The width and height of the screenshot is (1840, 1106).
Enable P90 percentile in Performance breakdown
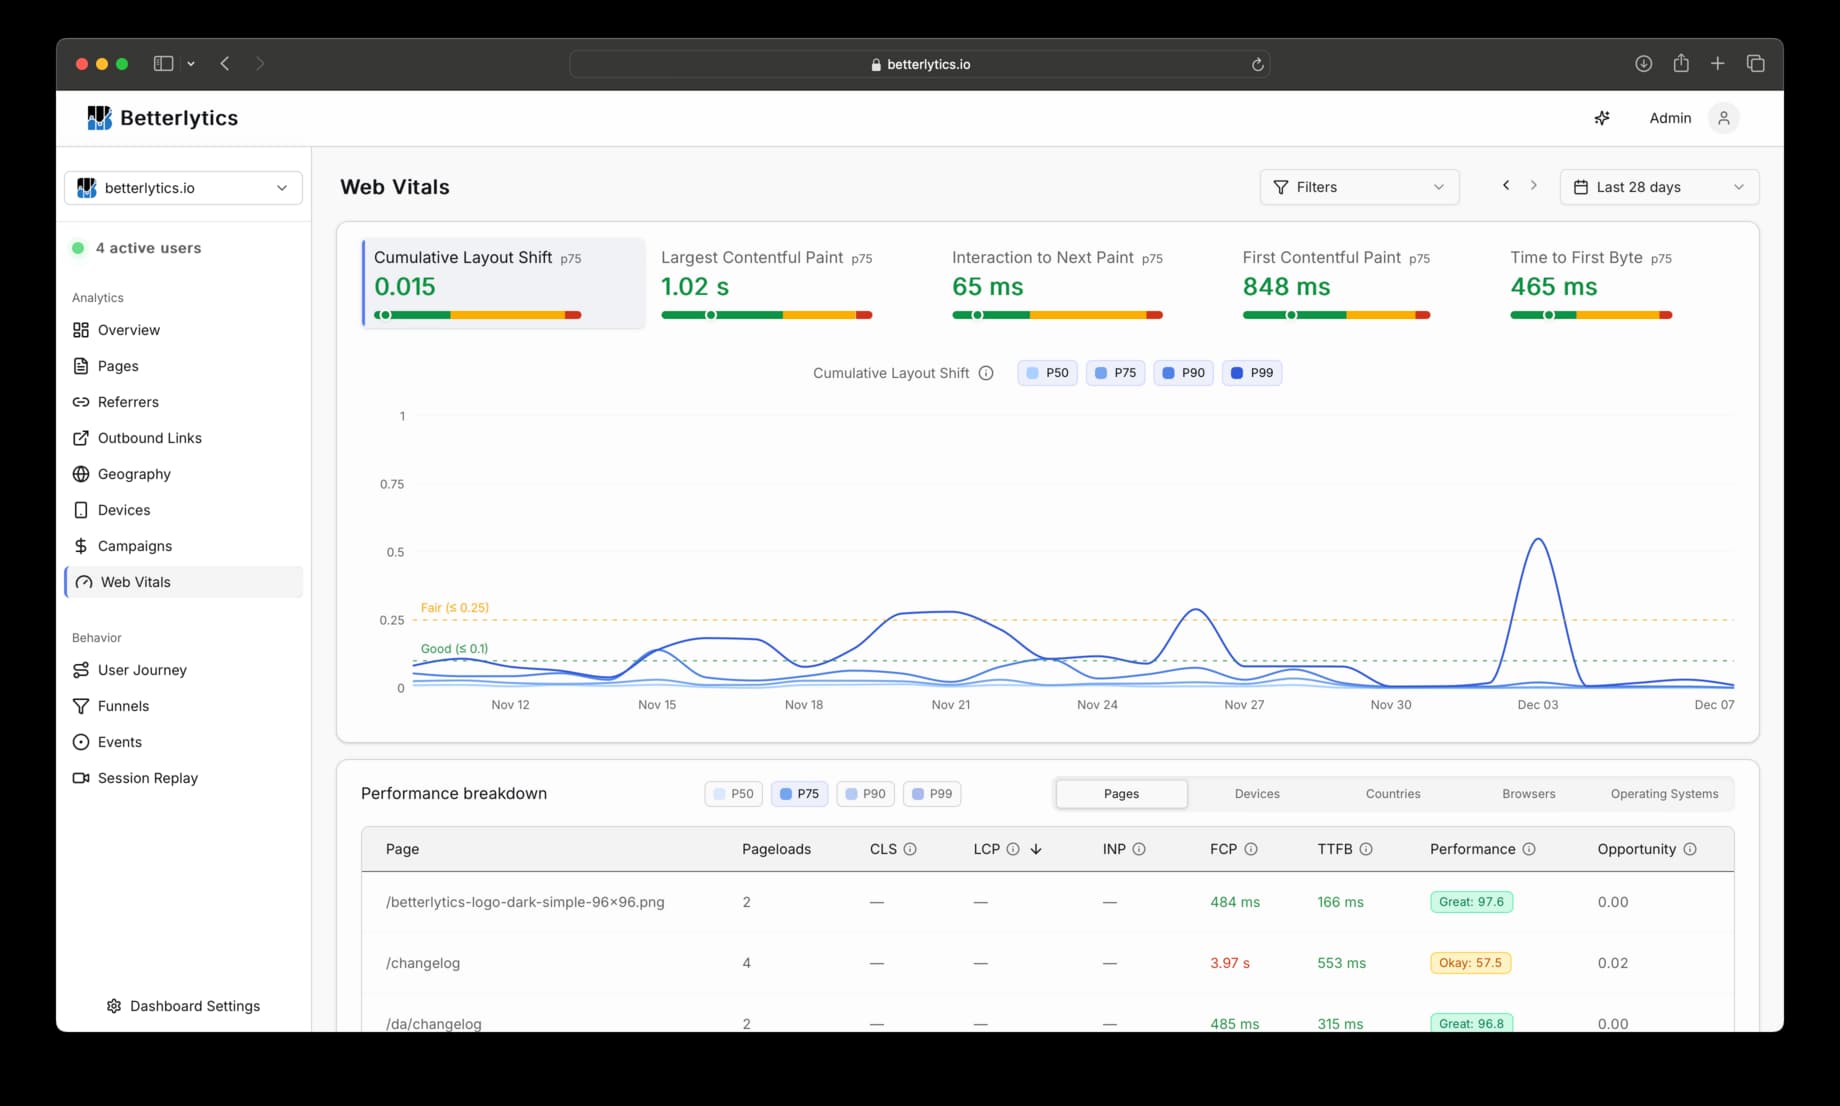pos(865,794)
